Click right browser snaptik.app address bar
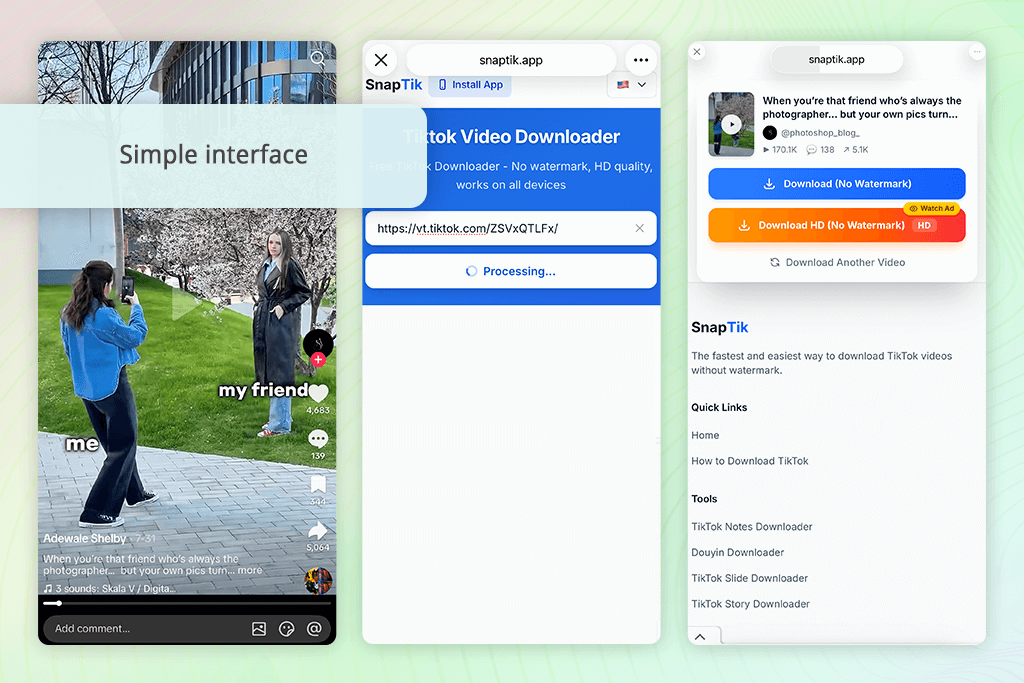The height and width of the screenshot is (683, 1024). click(837, 59)
